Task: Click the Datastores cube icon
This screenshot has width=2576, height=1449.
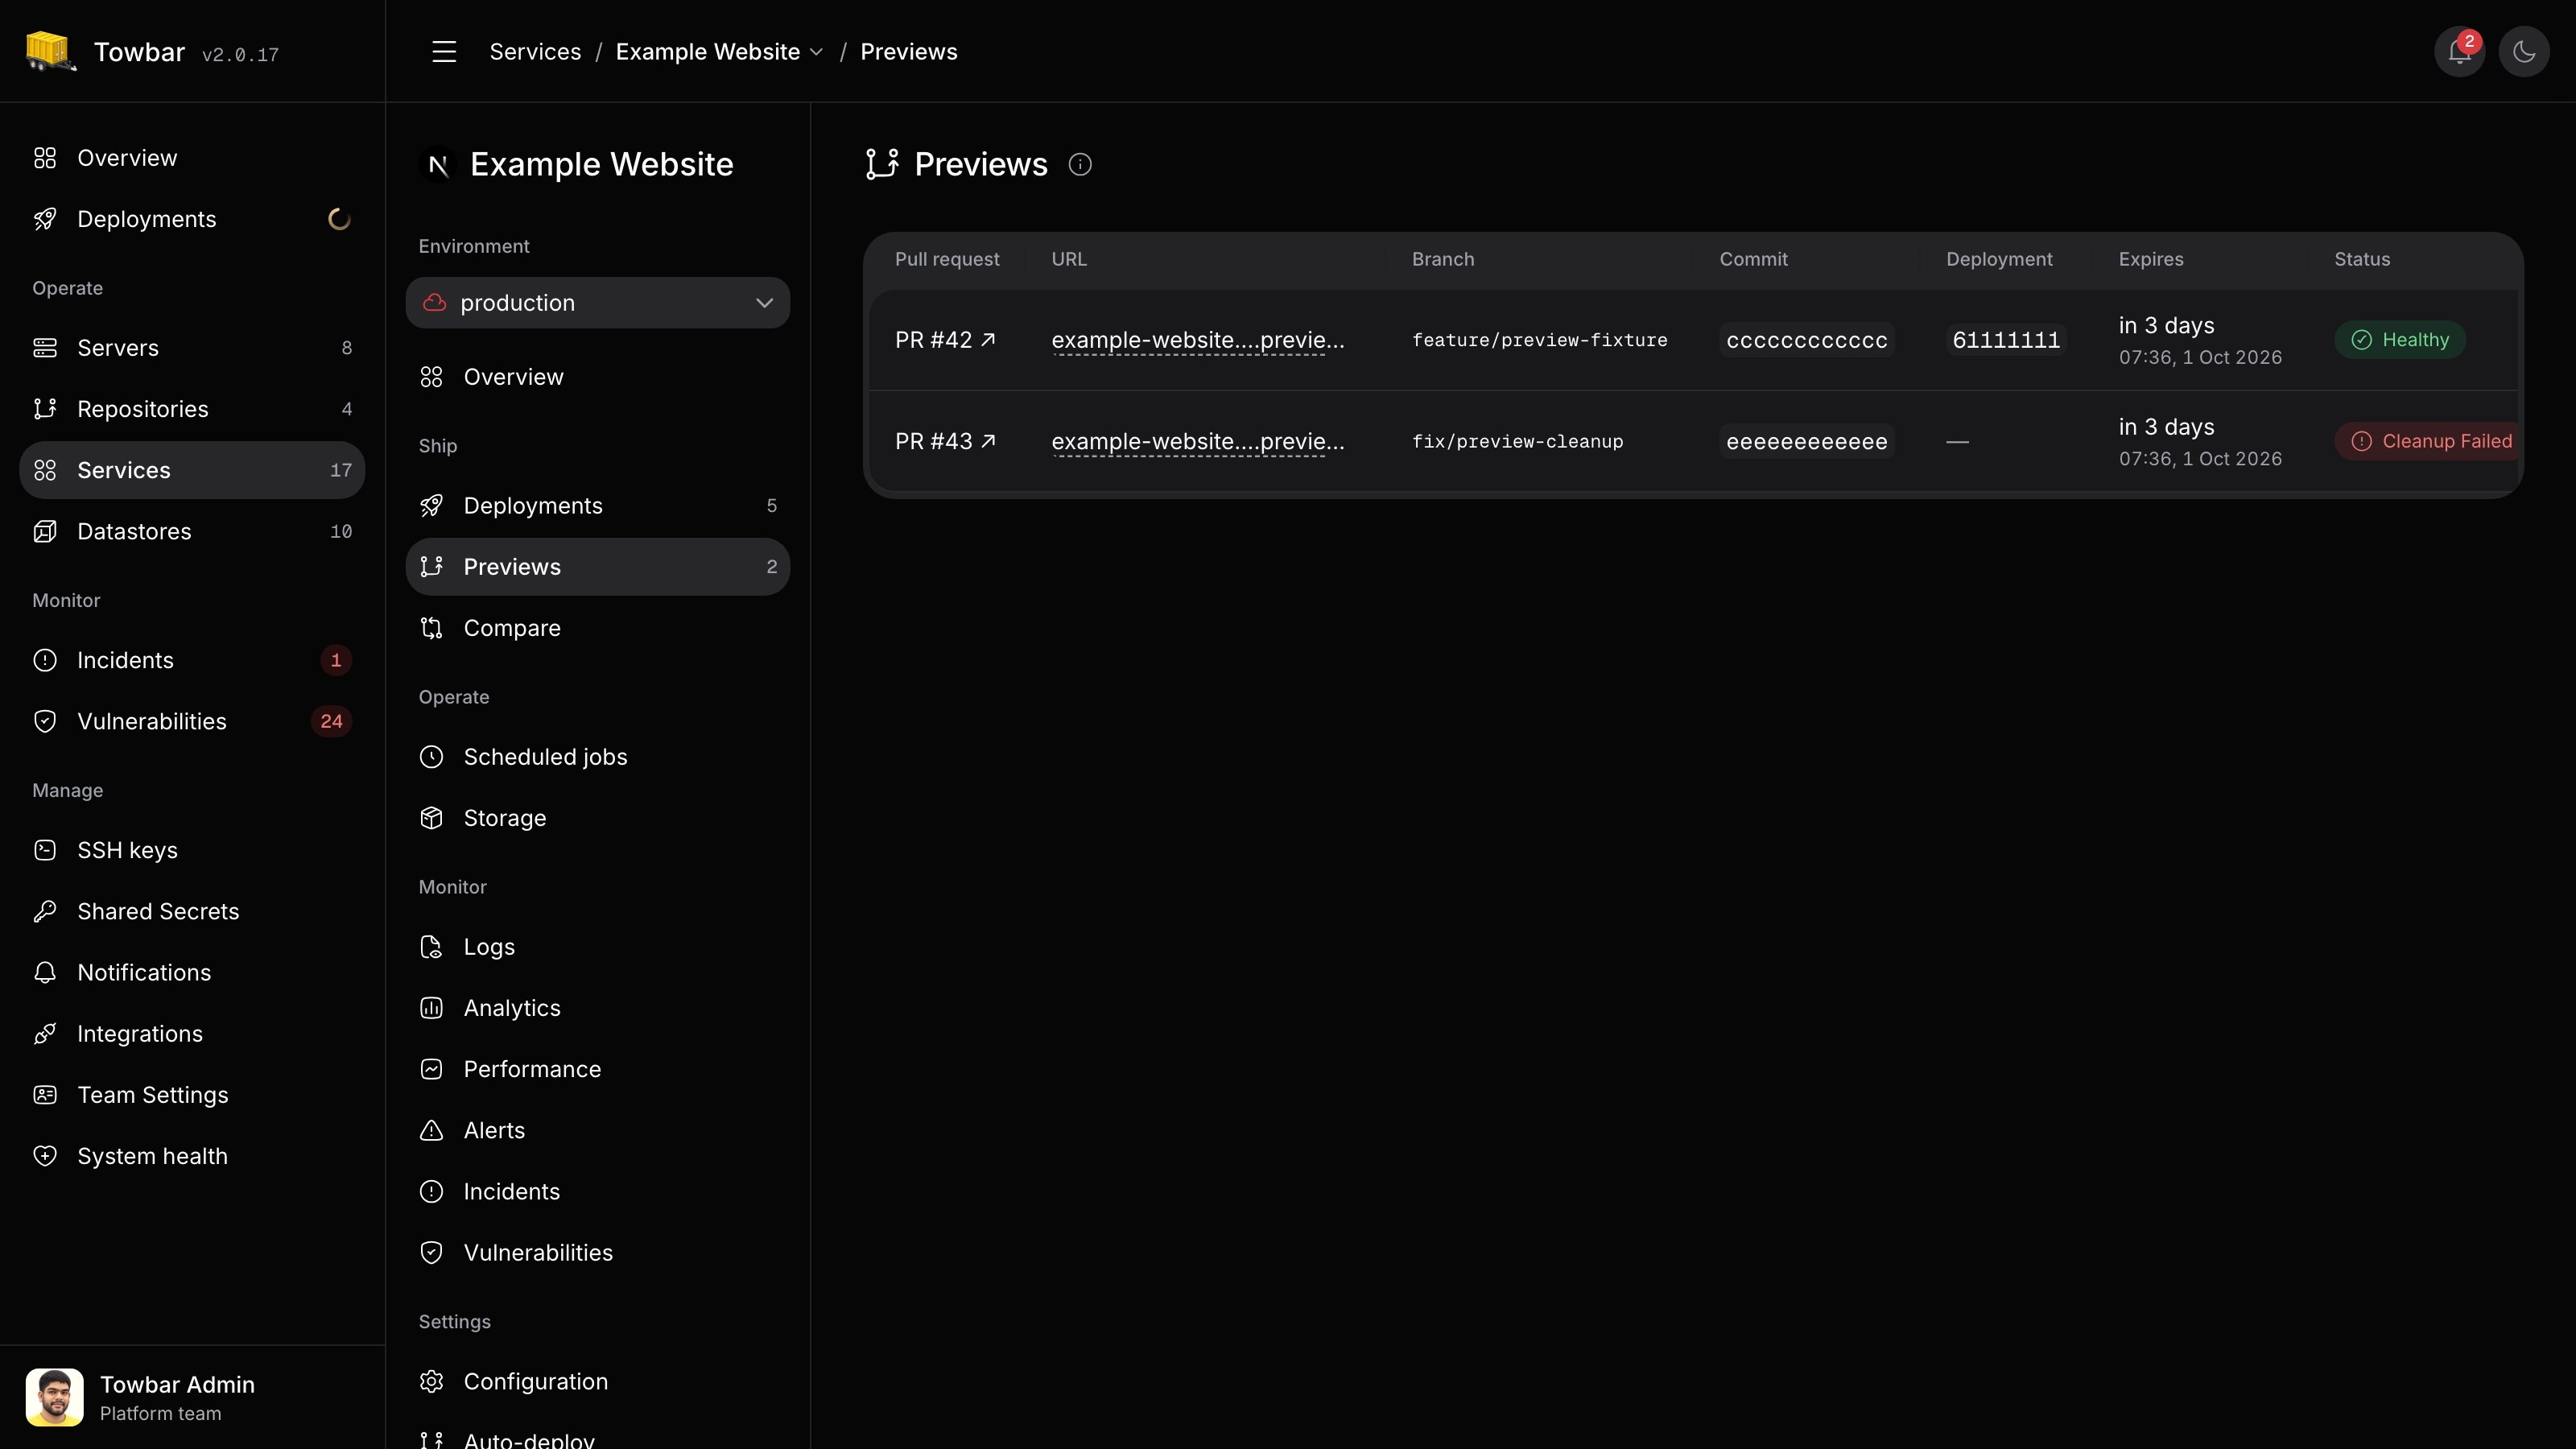Action: 45,531
